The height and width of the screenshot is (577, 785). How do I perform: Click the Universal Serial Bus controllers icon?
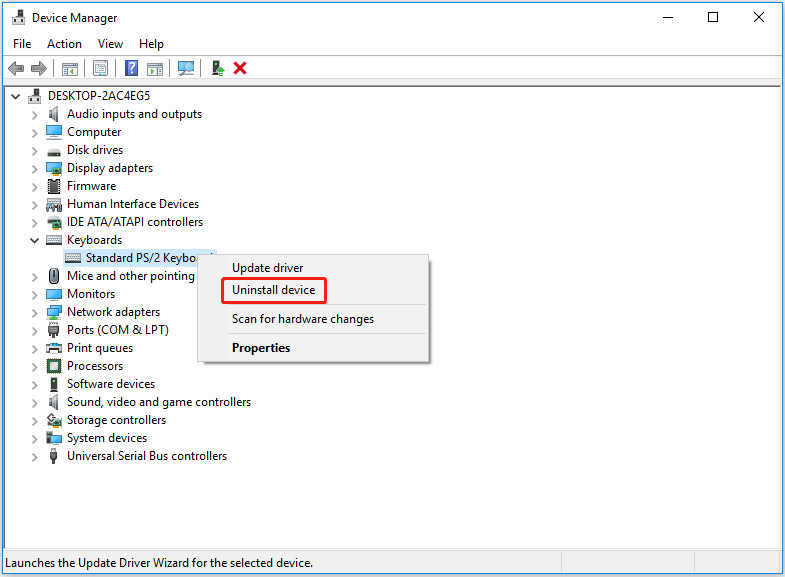tap(54, 456)
